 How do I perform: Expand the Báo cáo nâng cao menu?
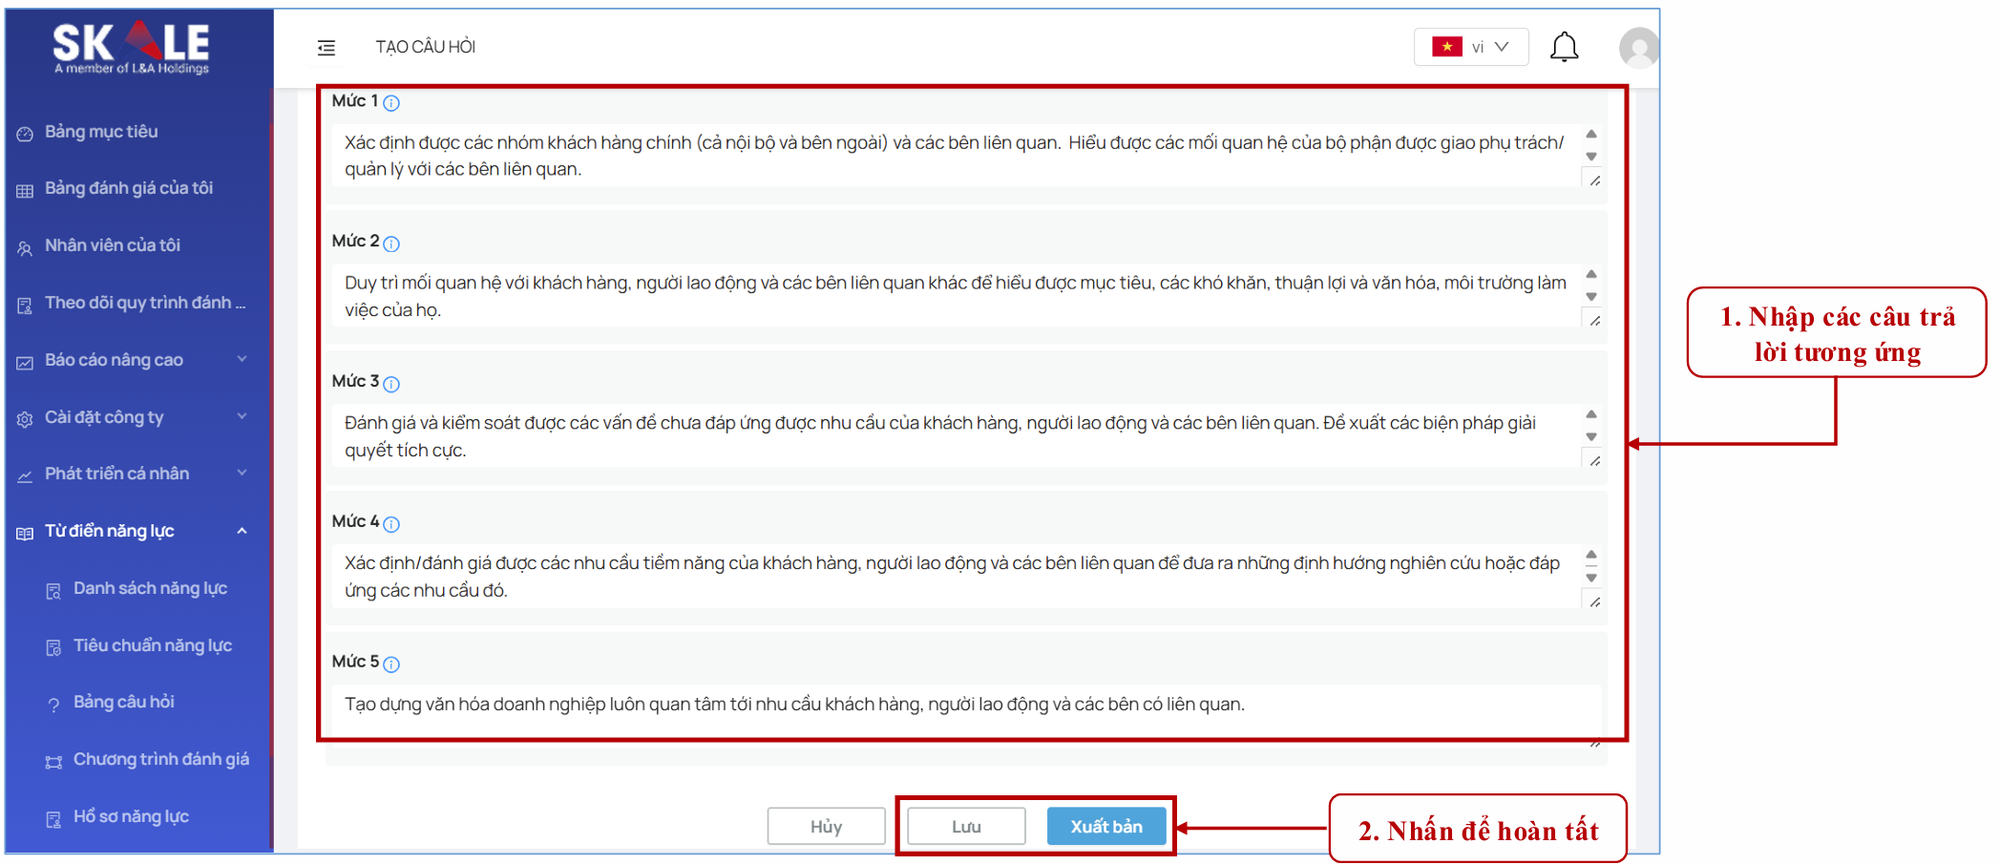click(x=131, y=360)
